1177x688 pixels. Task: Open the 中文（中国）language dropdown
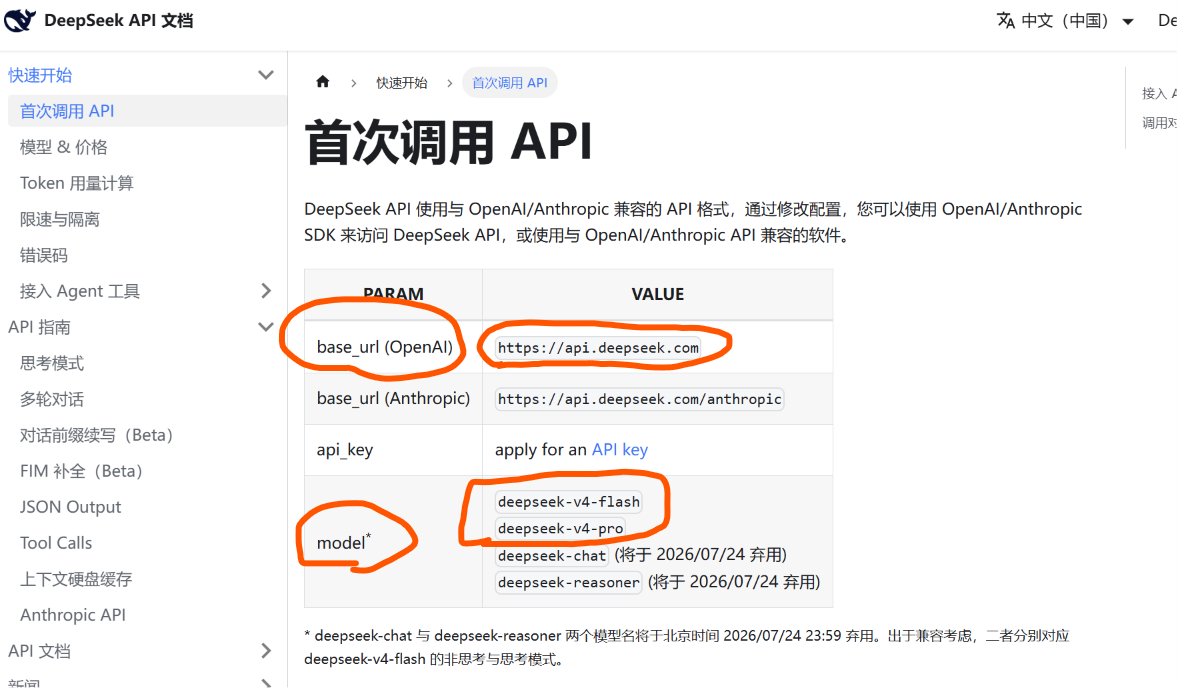click(x=1065, y=20)
